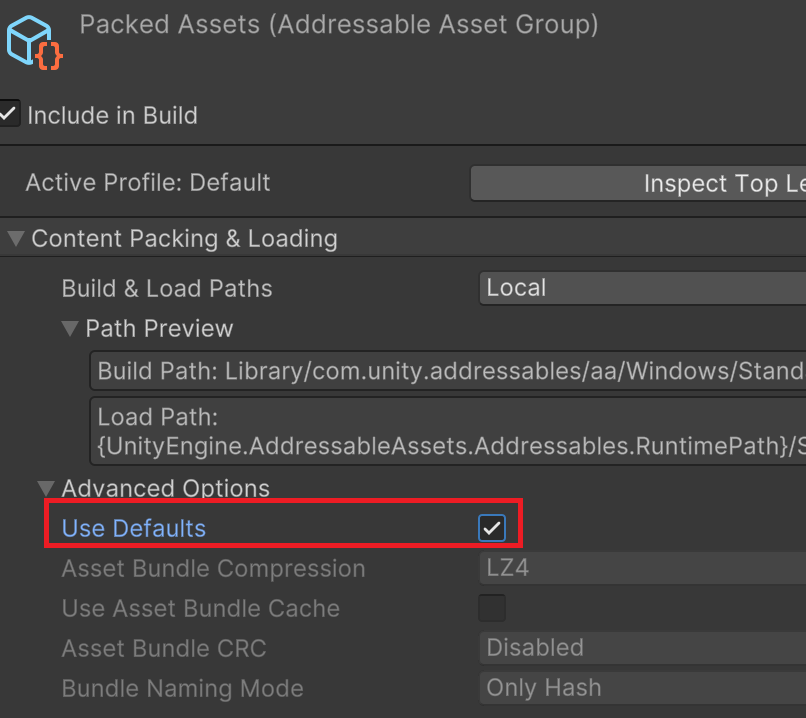Click the Inspect Top Level button
Viewport: 806px width, 718px height.
638,183
